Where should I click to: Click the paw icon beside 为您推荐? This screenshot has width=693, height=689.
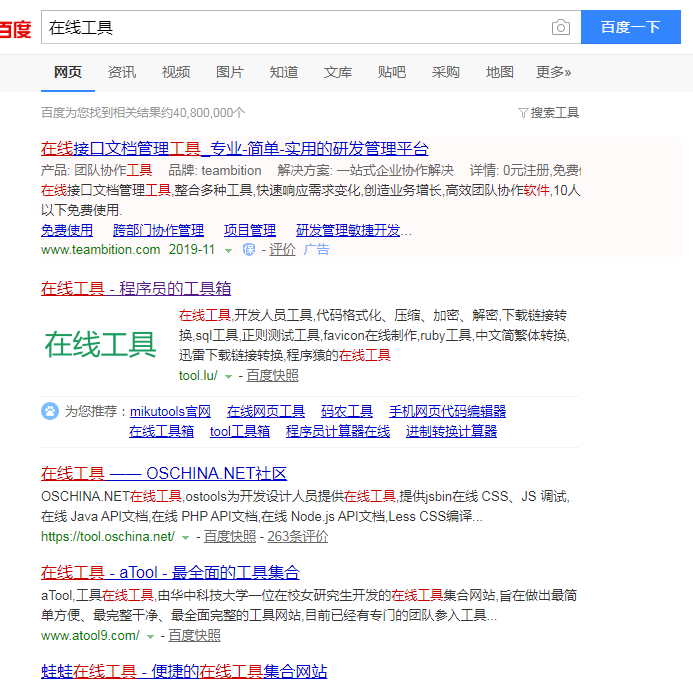coord(50,411)
